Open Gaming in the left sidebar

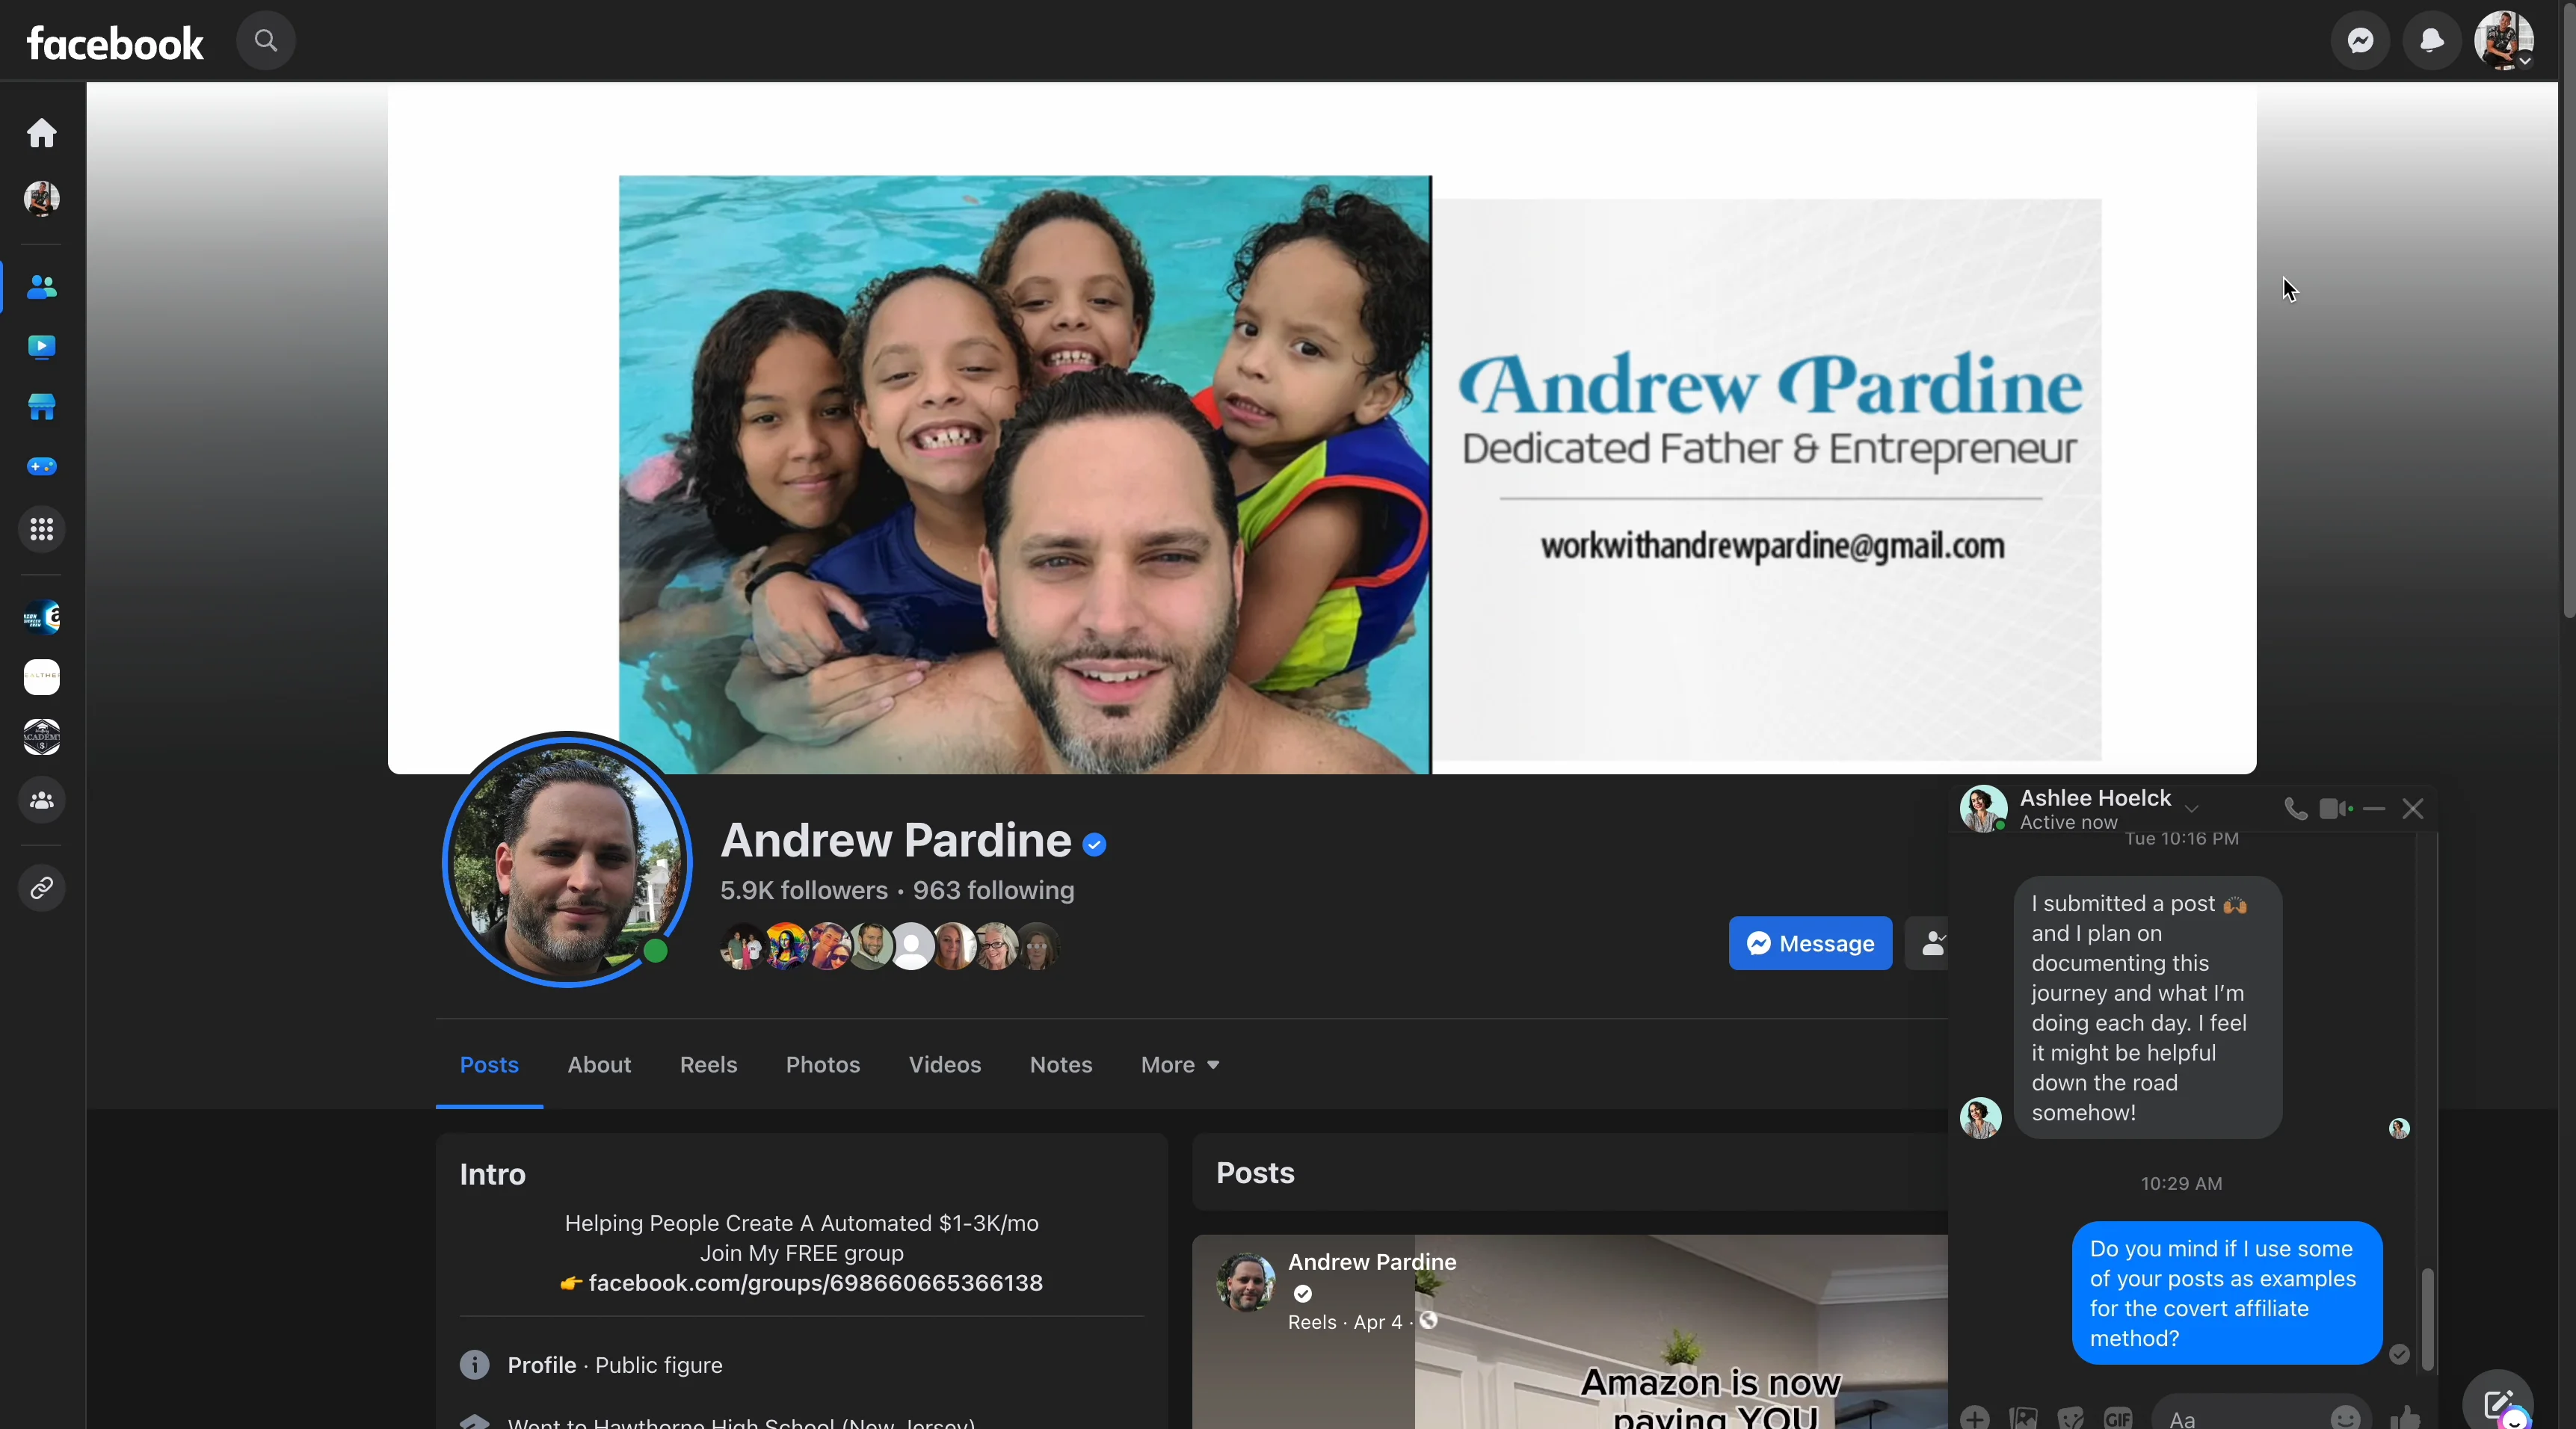[42, 467]
